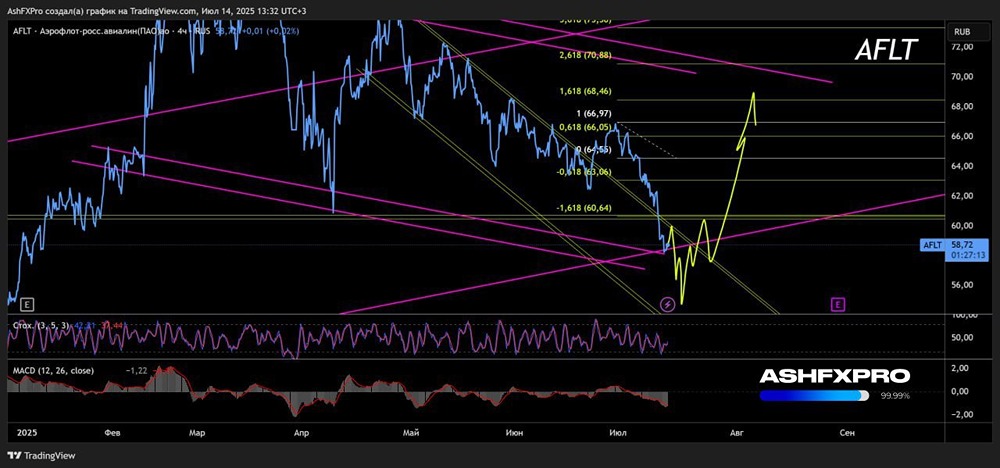Click the 68,00 price axis label

962,106
